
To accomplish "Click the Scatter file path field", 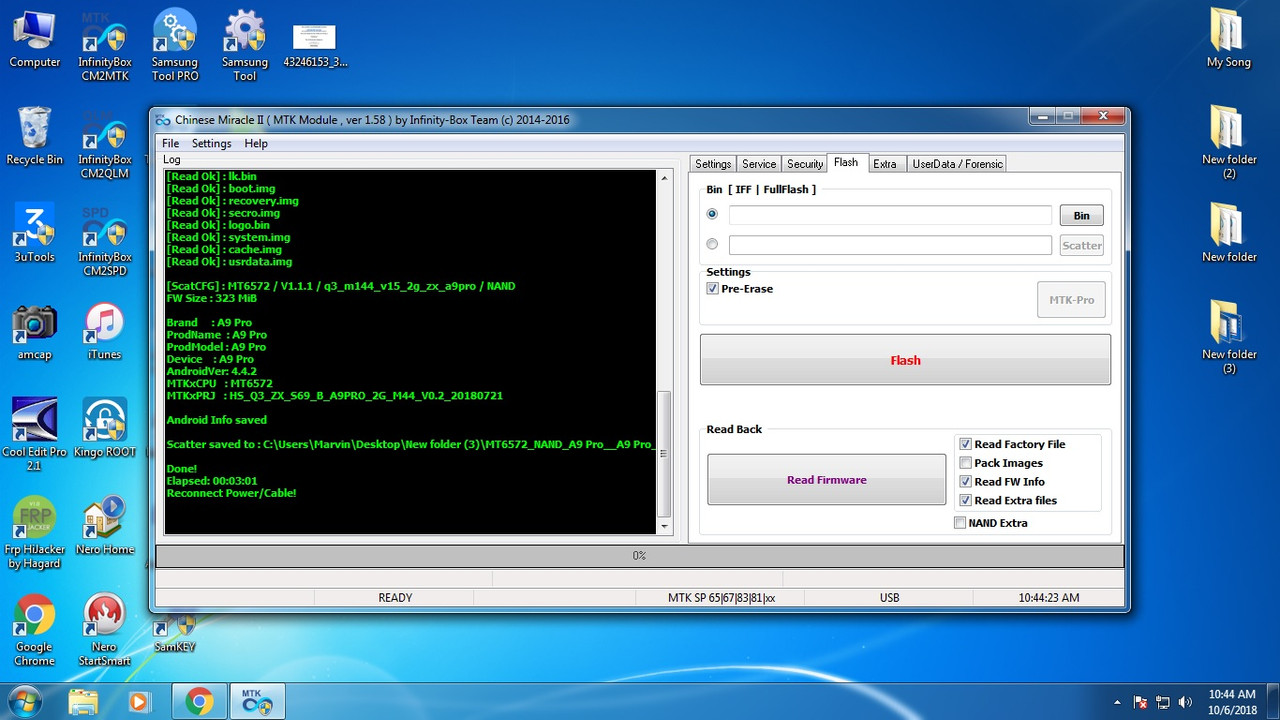I will (890, 245).
